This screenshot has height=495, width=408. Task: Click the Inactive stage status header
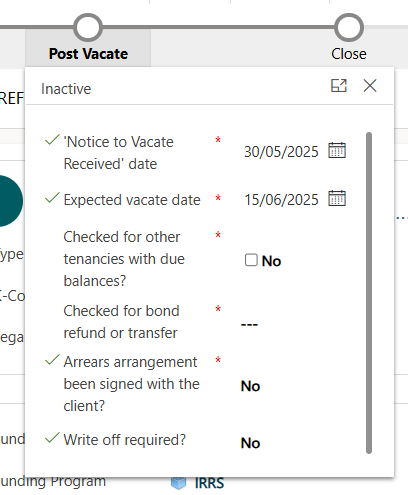(x=66, y=89)
